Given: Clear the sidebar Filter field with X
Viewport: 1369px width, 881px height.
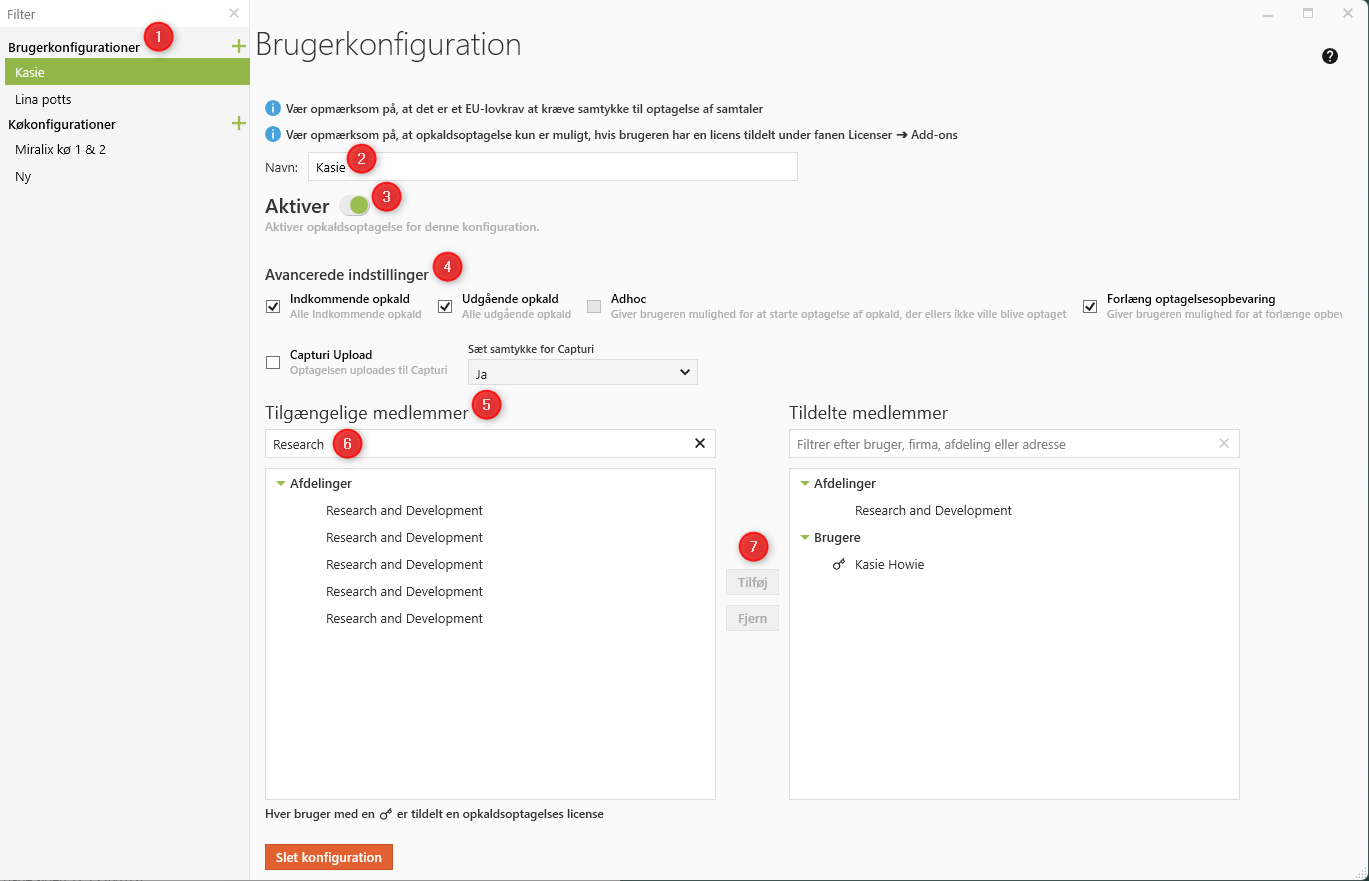Looking at the screenshot, I should [x=234, y=13].
